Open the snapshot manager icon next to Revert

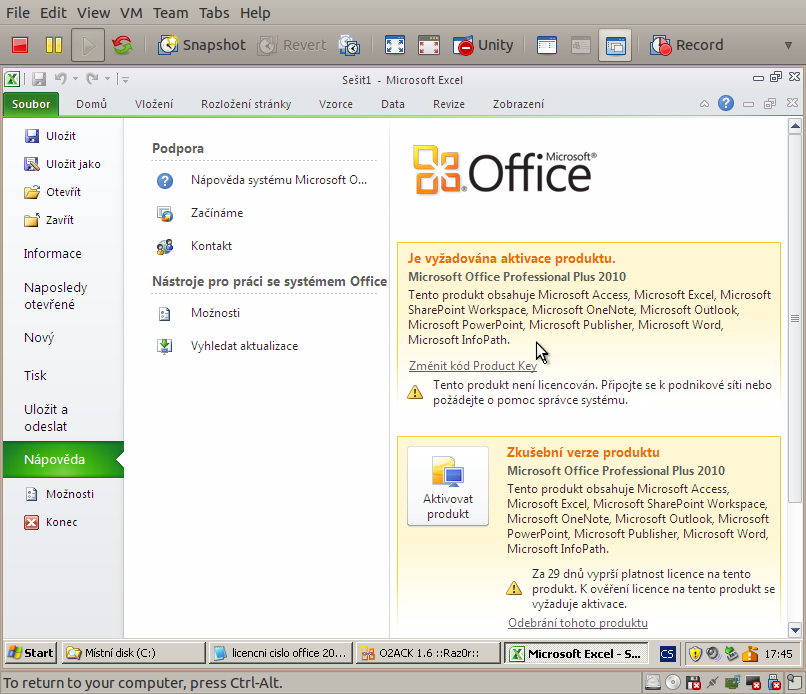[349, 45]
